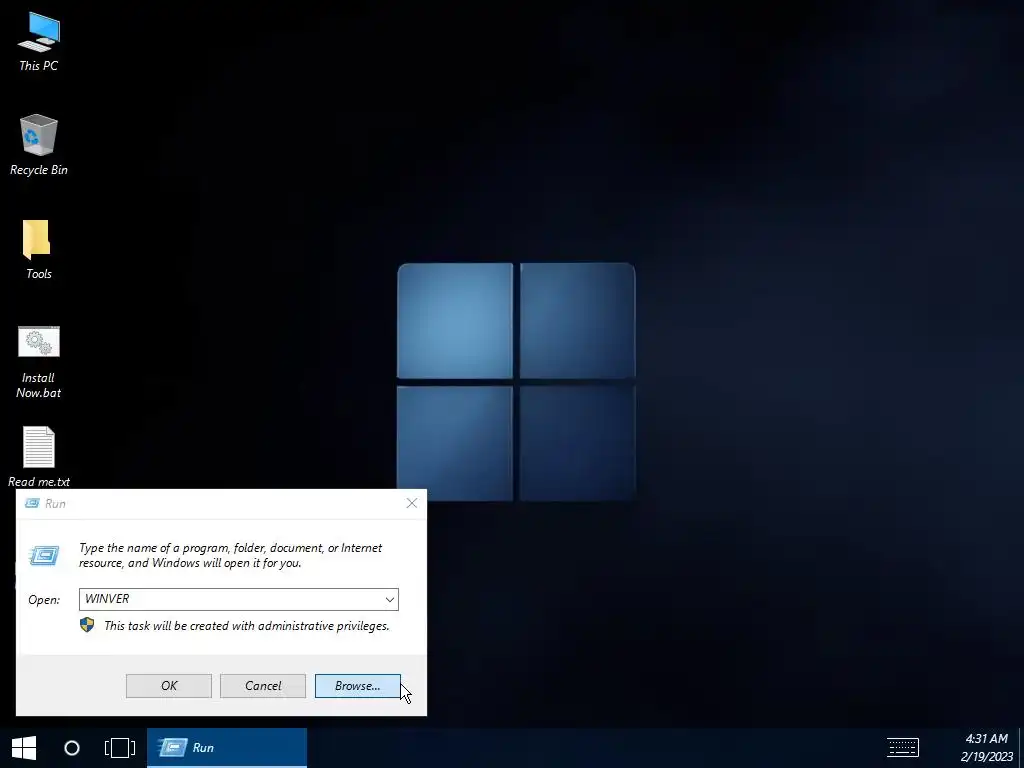Open Task View on the taskbar

120,748
